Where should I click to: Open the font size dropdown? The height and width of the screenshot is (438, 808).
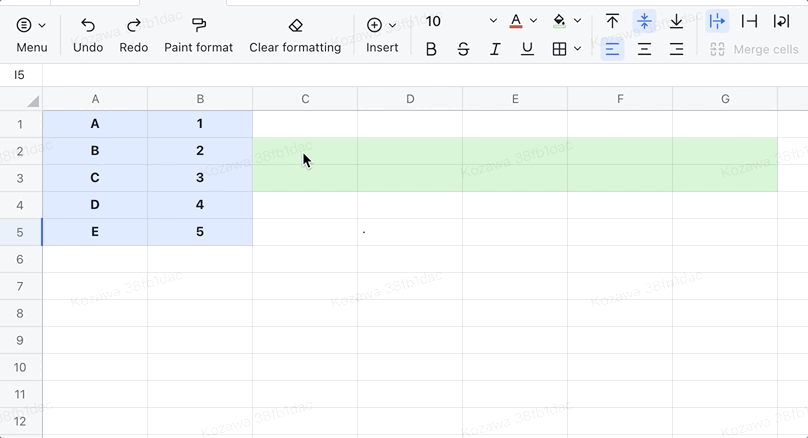point(493,21)
